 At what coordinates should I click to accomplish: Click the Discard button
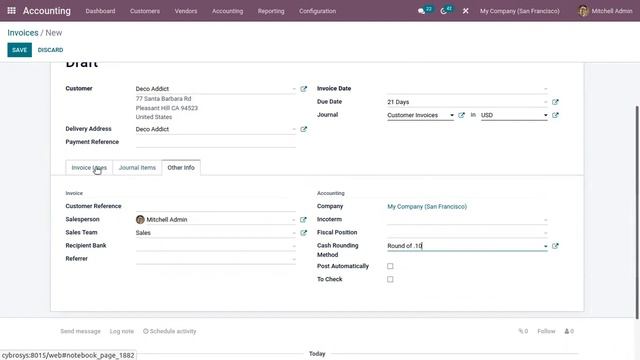(50, 50)
